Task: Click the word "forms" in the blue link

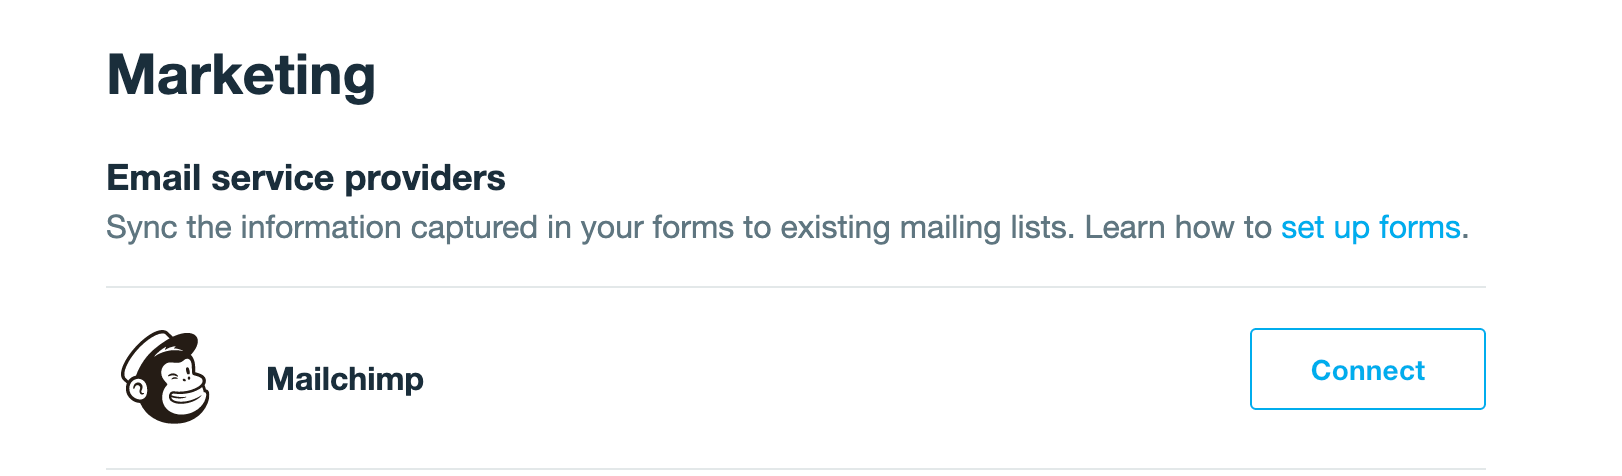Action: (x=1419, y=228)
